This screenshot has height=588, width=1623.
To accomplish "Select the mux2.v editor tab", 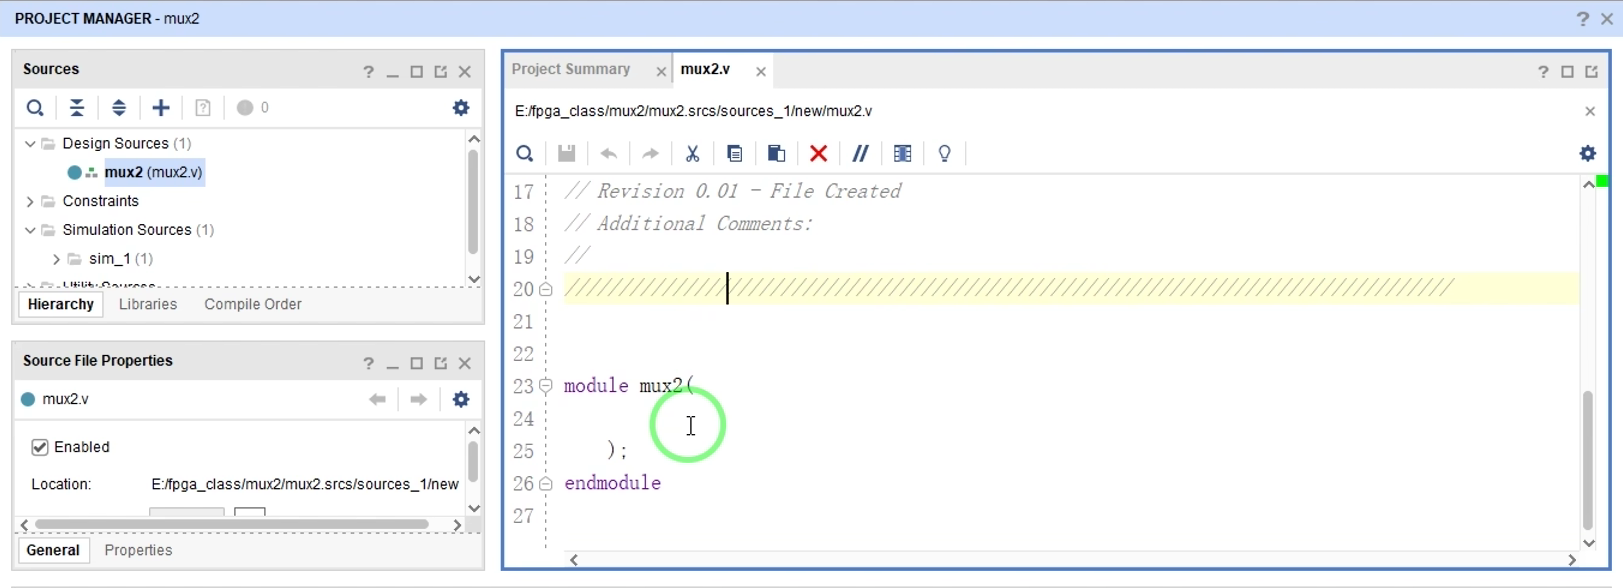I will (705, 69).
